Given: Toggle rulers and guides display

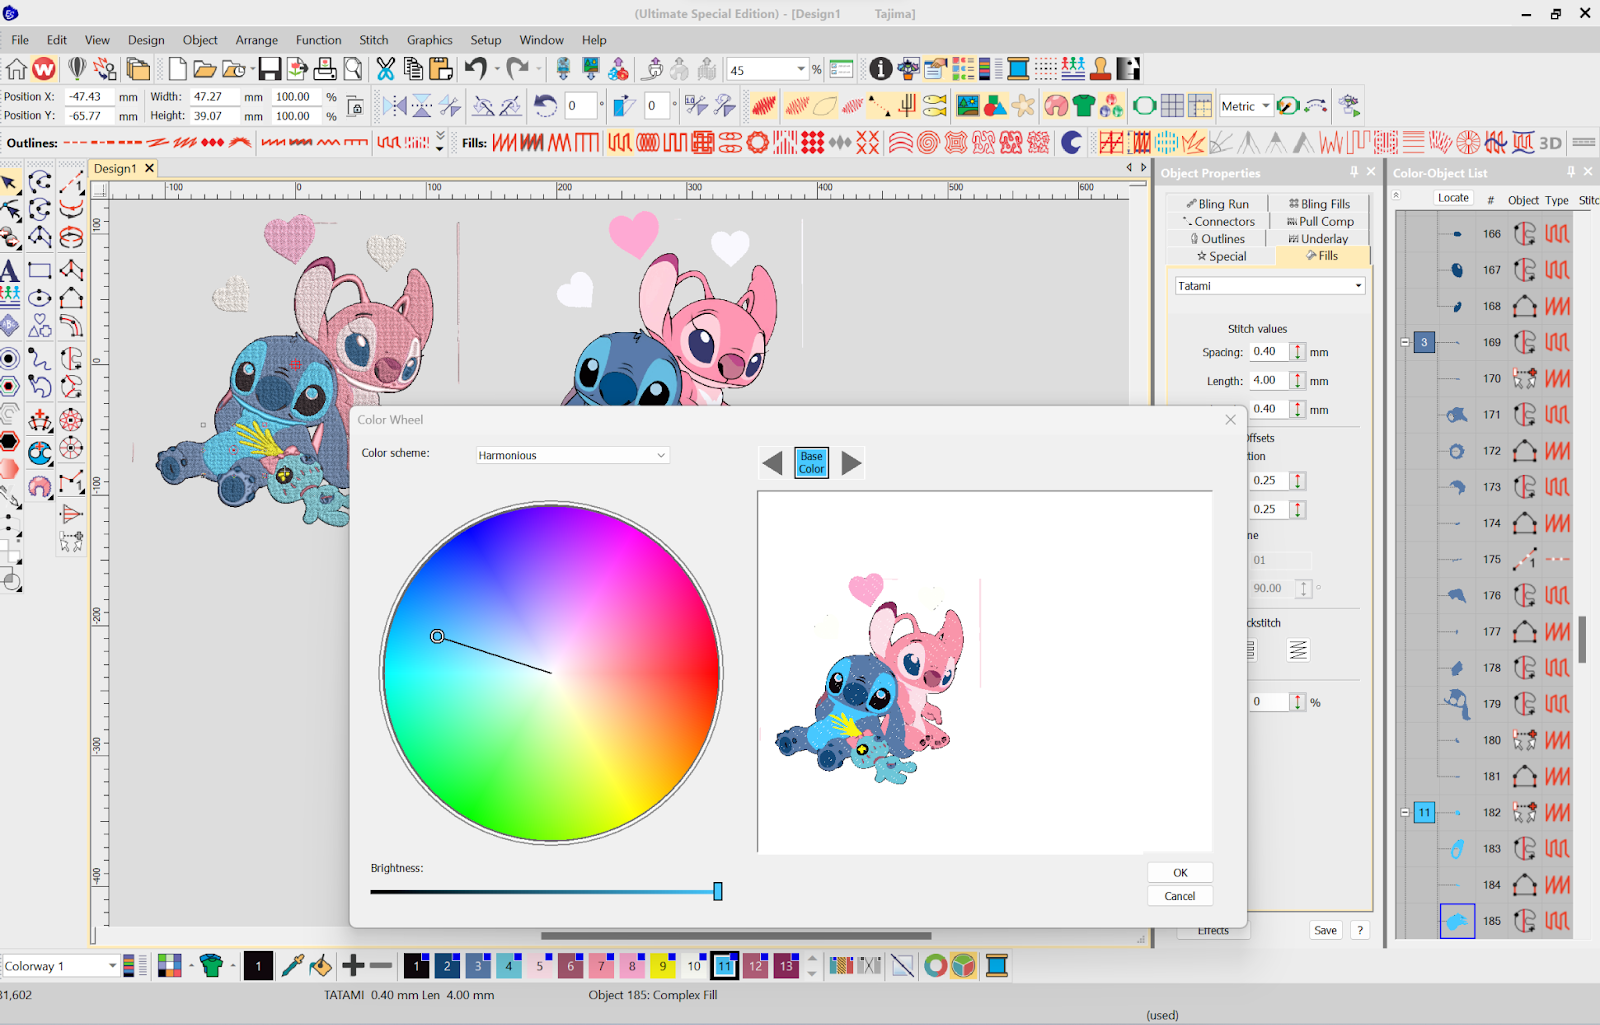Looking at the screenshot, I should (1200, 106).
